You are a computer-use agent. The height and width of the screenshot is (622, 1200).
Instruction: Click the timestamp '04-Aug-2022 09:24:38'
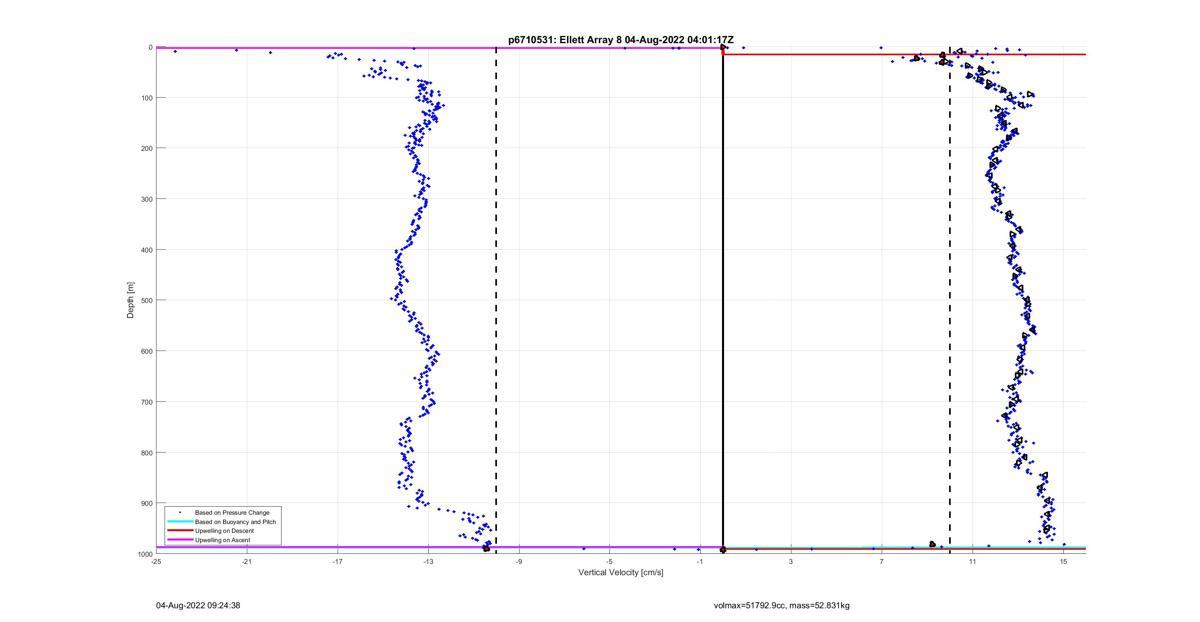click(198, 605)
